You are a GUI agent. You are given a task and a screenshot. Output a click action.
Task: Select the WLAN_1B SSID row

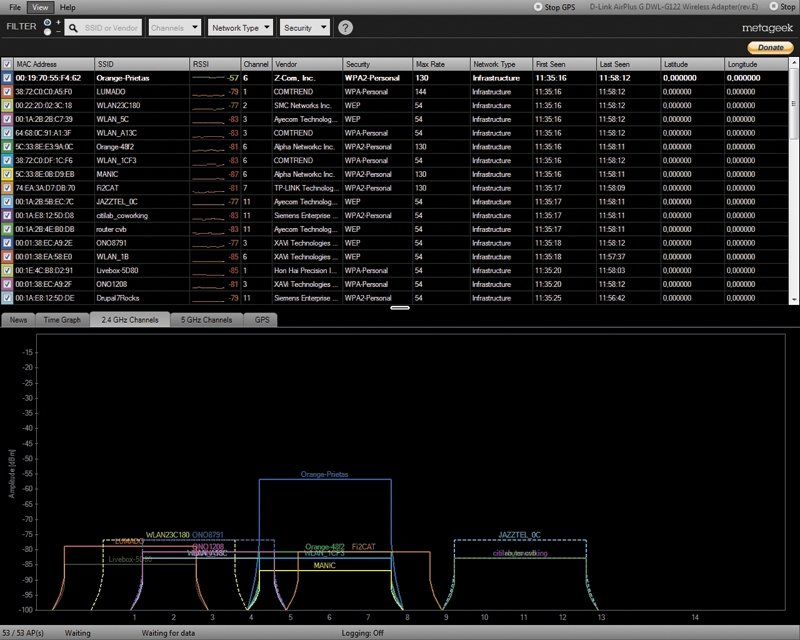pyautogui.click(x=112, y=257)
